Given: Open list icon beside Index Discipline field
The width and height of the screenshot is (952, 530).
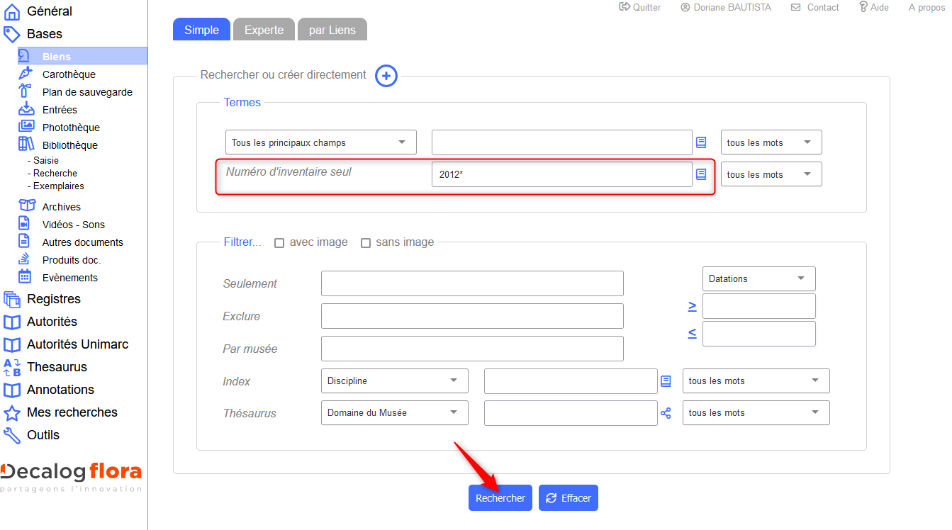Looking at the screenshot, I should 666,381.
